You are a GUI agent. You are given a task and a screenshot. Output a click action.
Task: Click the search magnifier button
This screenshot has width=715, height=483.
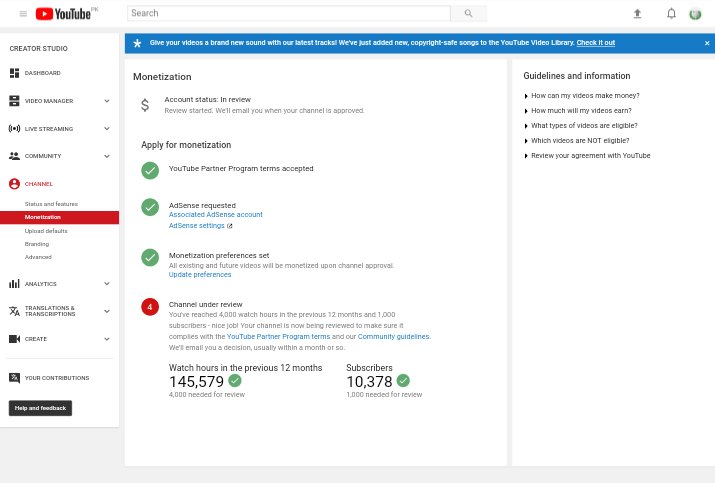(468, 13)
